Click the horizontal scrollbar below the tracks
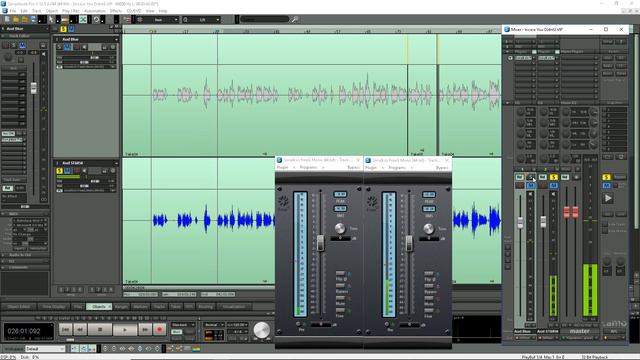 (198, 288)
